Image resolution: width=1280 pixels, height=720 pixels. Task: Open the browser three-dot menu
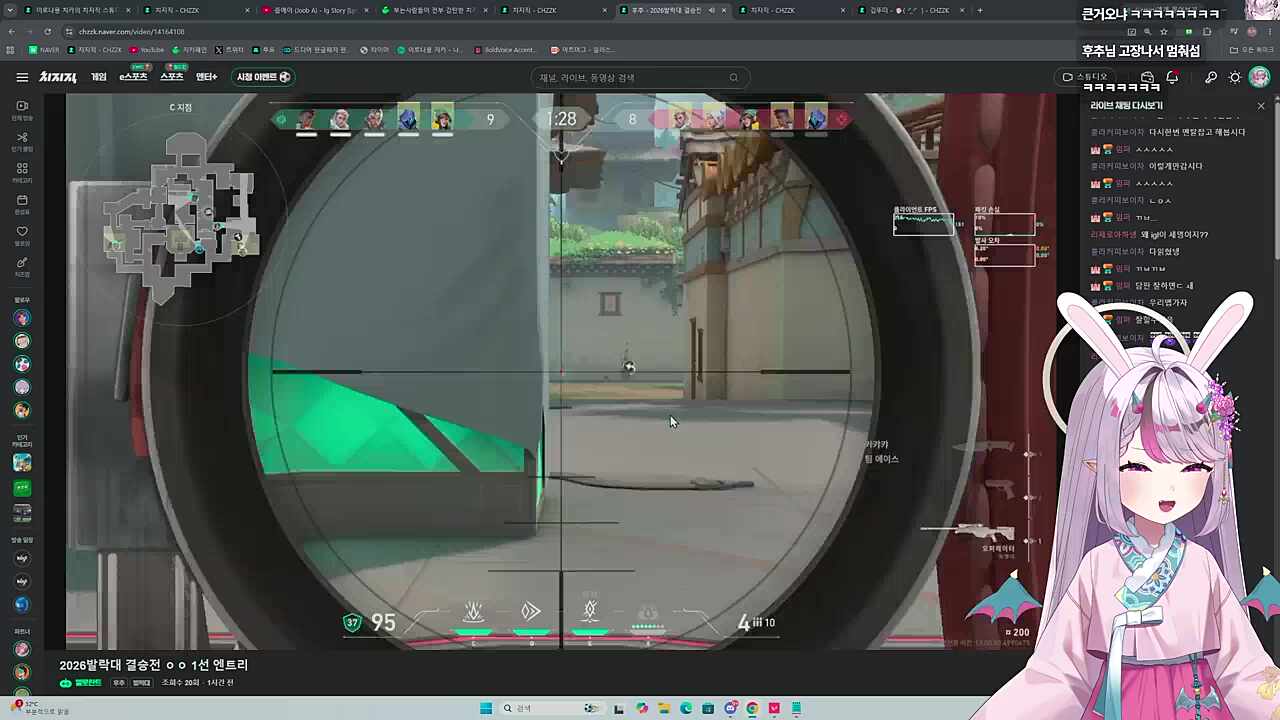1270,32
